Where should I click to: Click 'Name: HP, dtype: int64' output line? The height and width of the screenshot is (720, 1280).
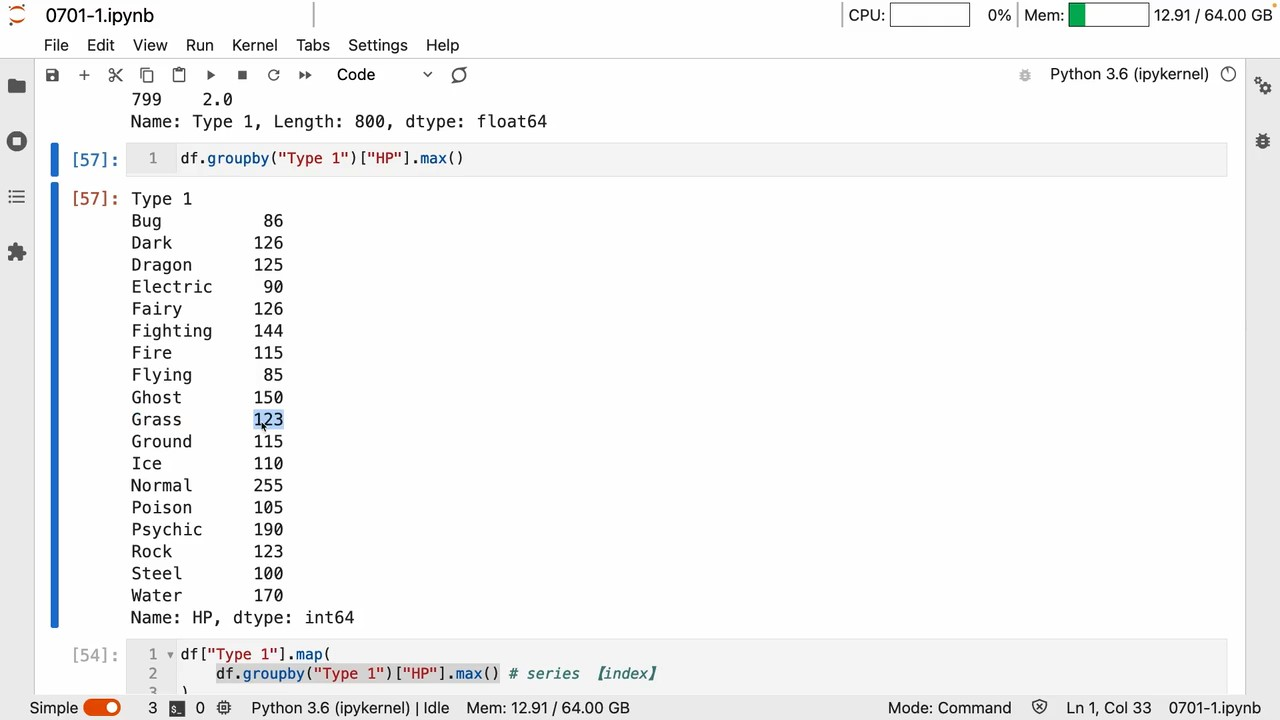(x=242, y=618)
